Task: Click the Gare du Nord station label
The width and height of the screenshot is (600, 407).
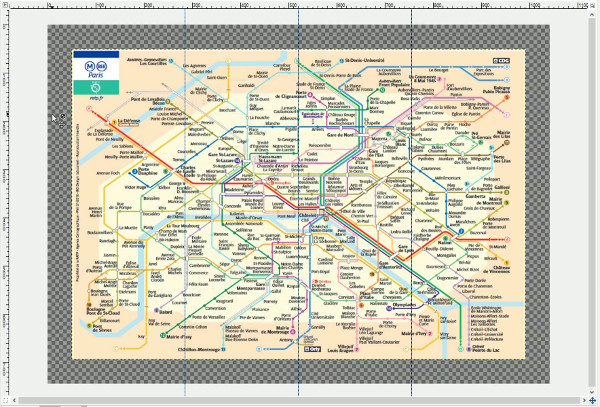Action: (x=341, y=135)
